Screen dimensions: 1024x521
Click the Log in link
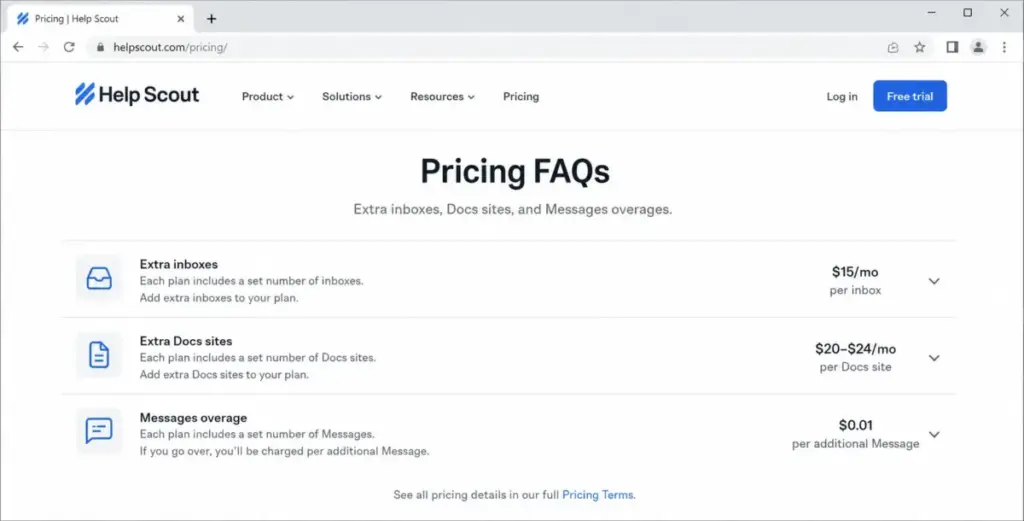click(x=842, y=97)
